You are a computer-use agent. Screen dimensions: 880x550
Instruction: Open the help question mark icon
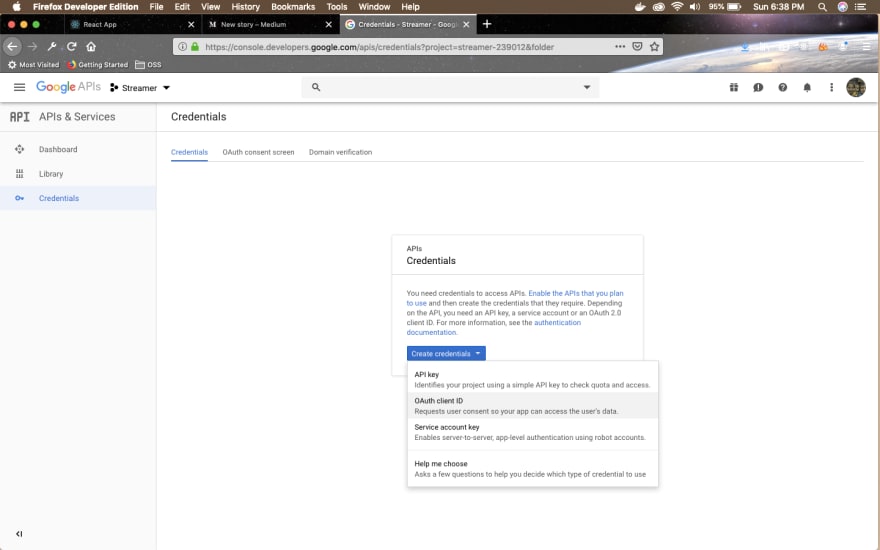[782, 87]
